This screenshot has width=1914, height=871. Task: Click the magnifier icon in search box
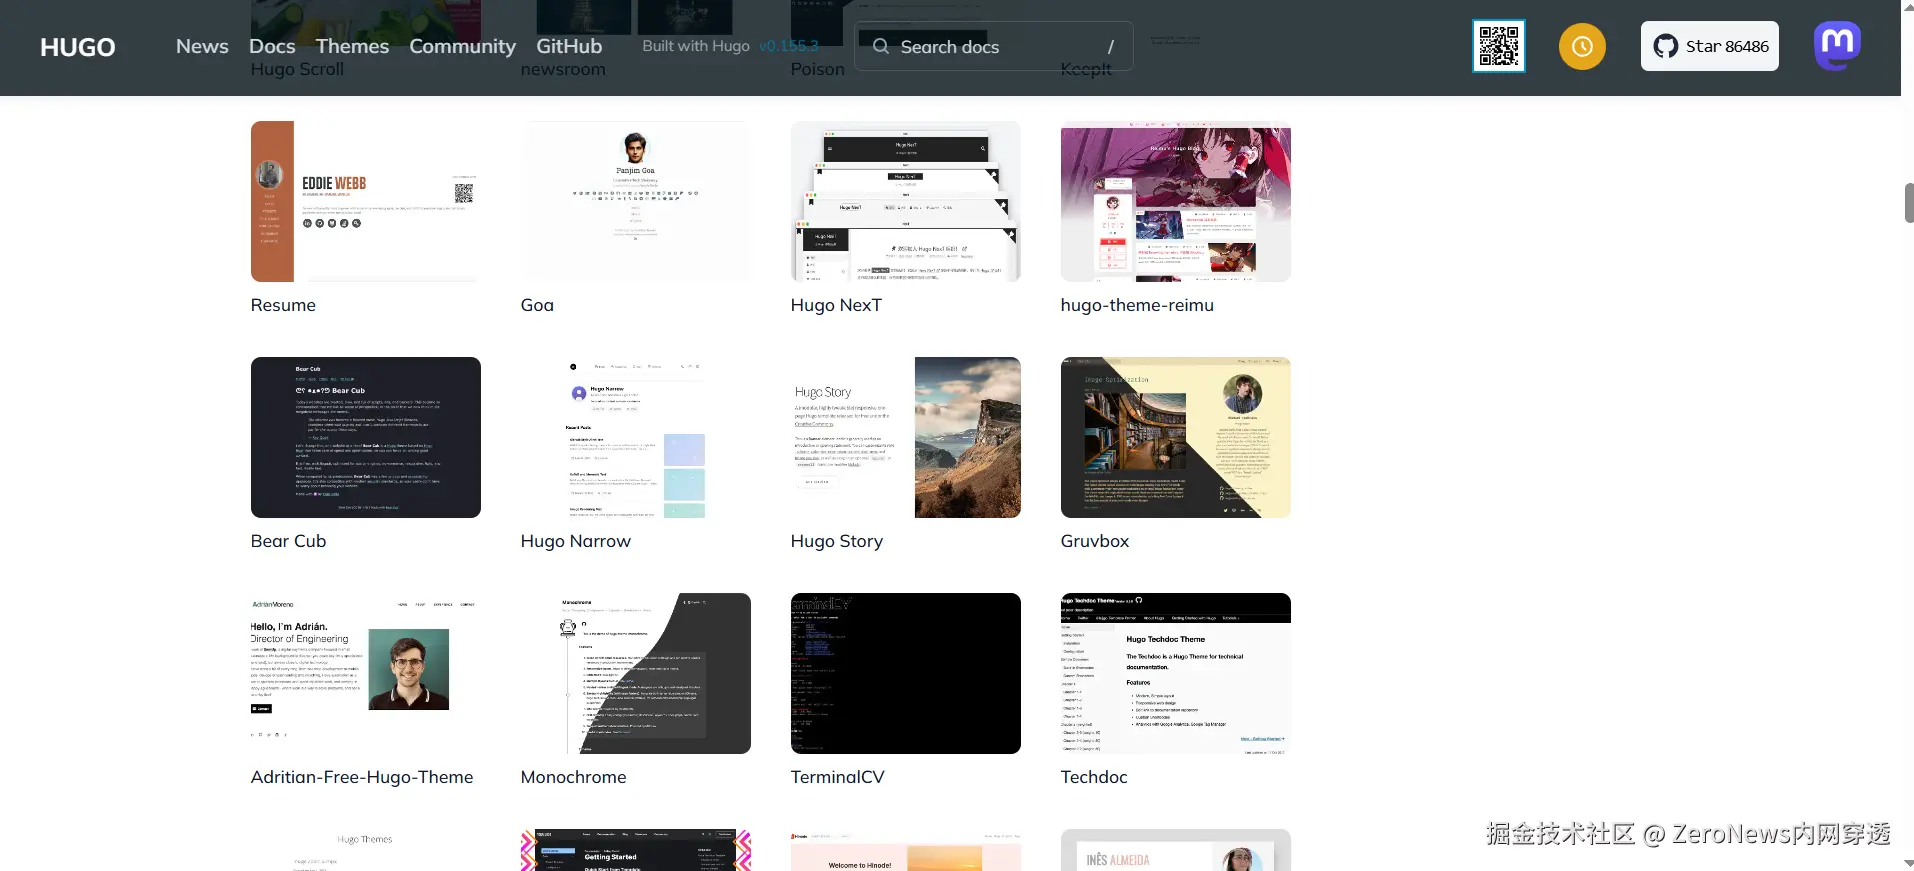pos(881,46)
